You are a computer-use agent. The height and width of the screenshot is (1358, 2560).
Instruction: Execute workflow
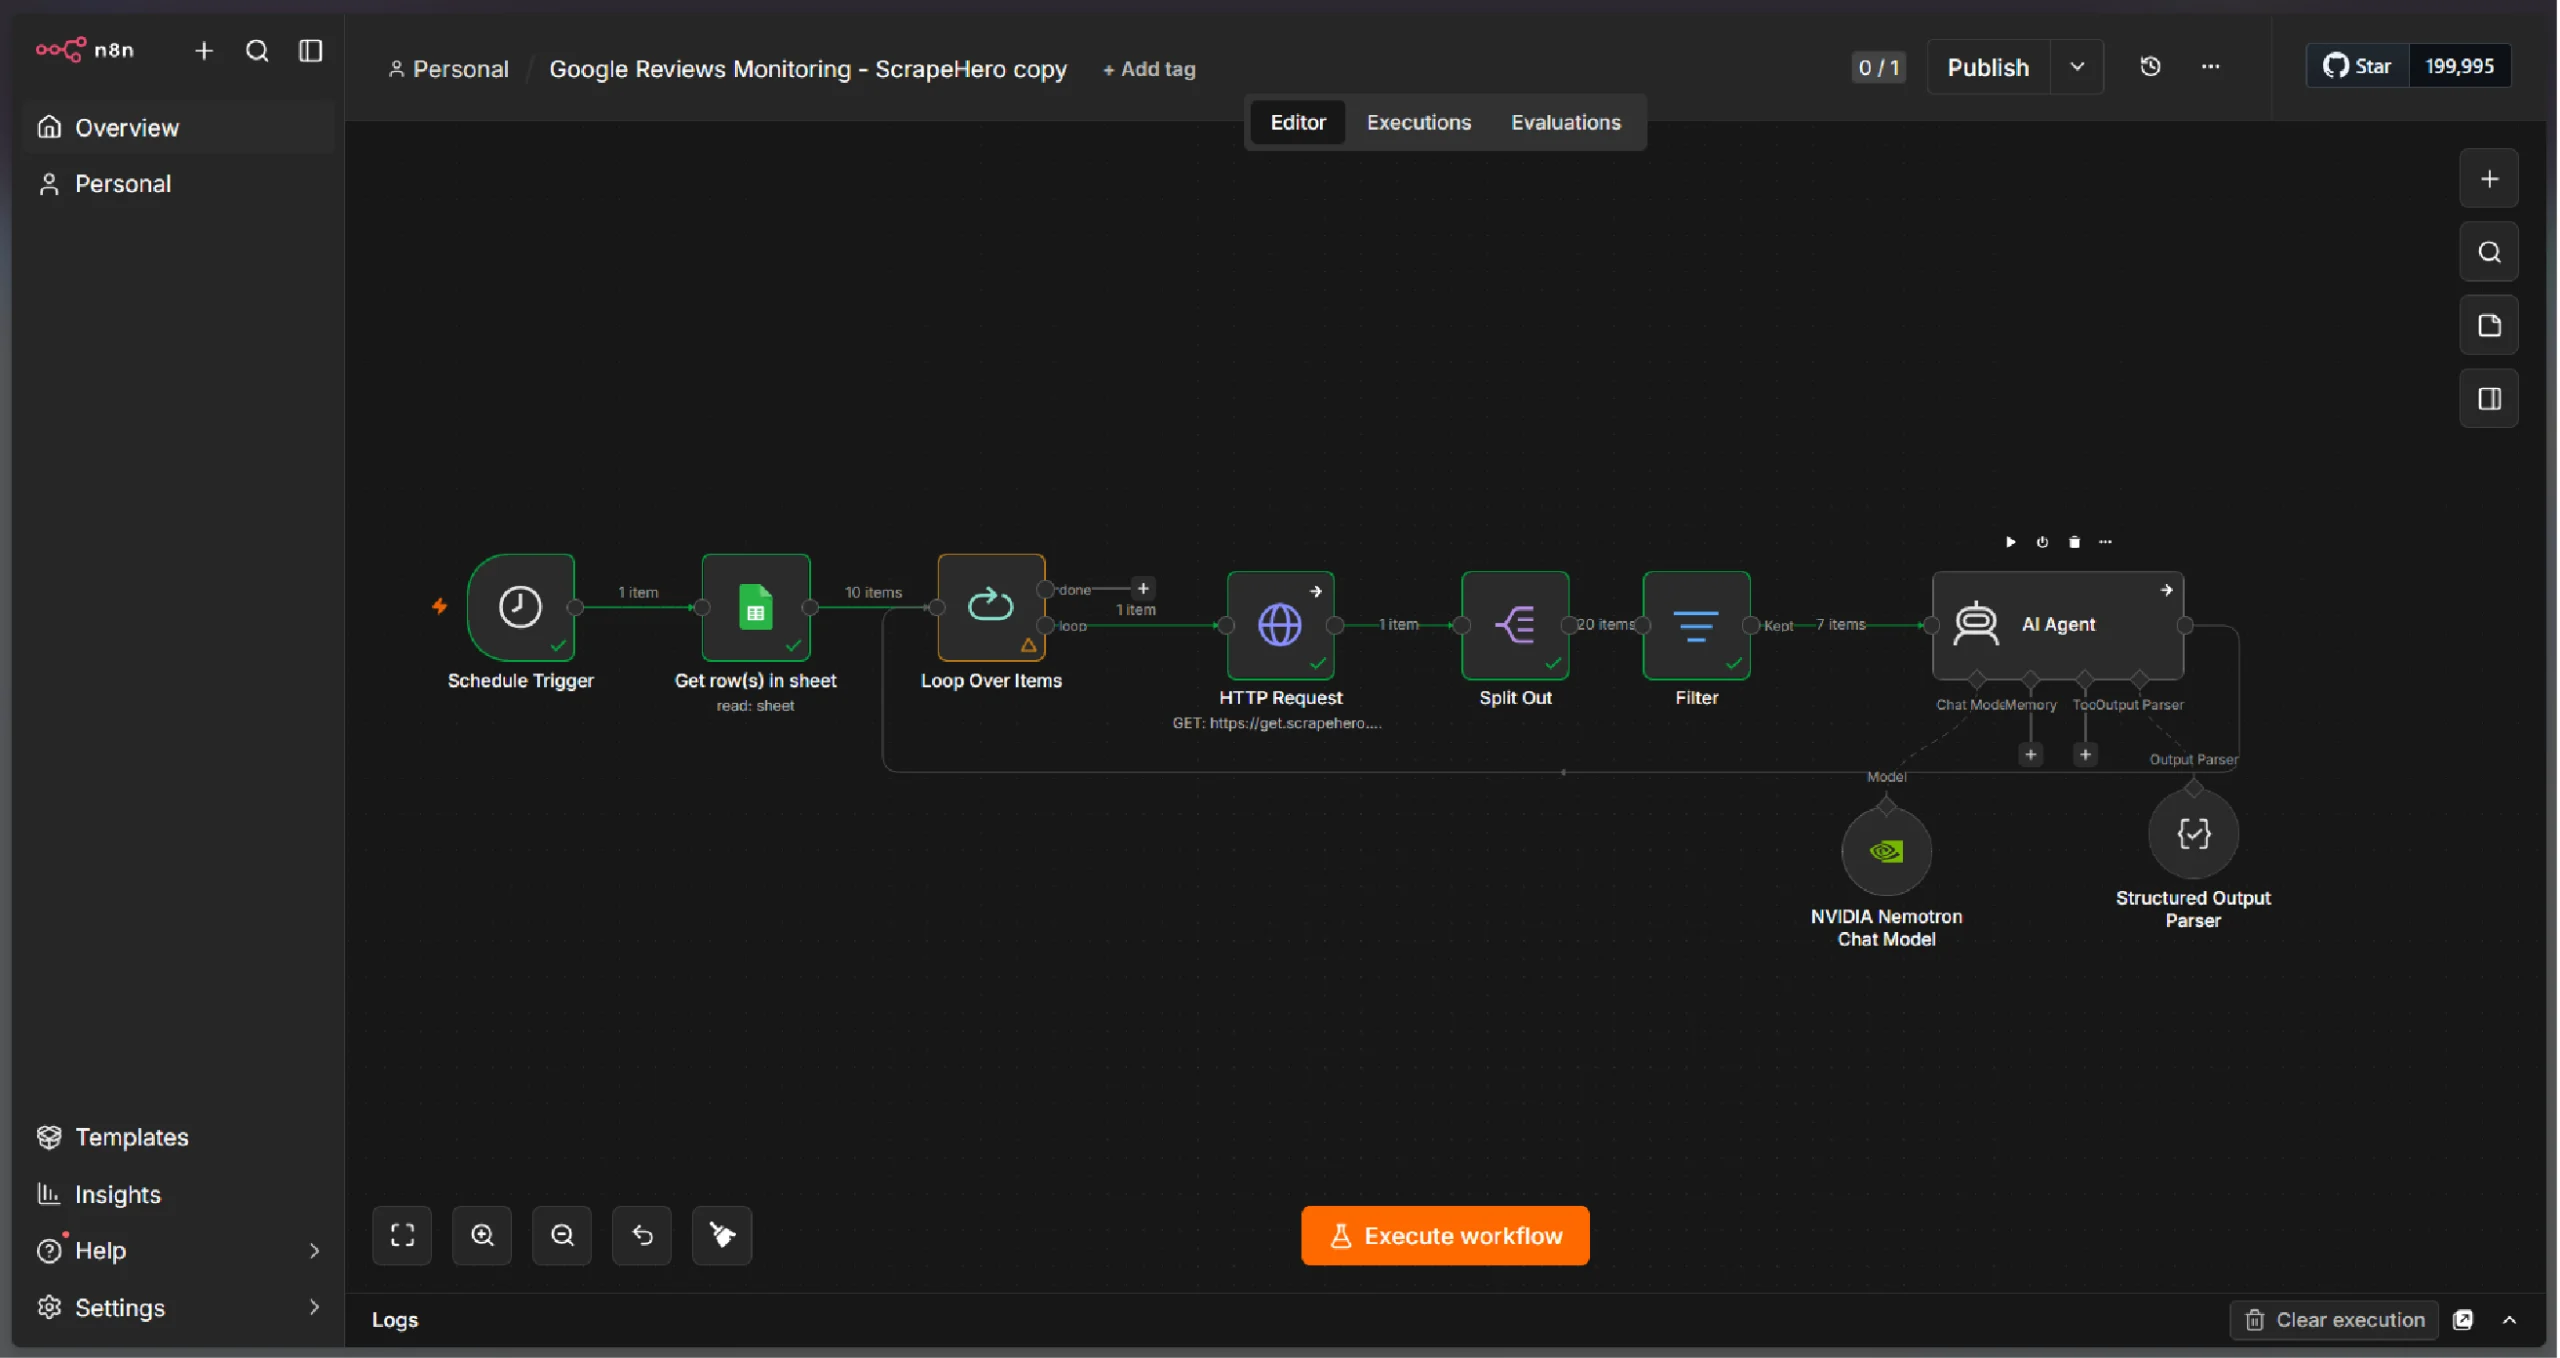(1445, 1236)
